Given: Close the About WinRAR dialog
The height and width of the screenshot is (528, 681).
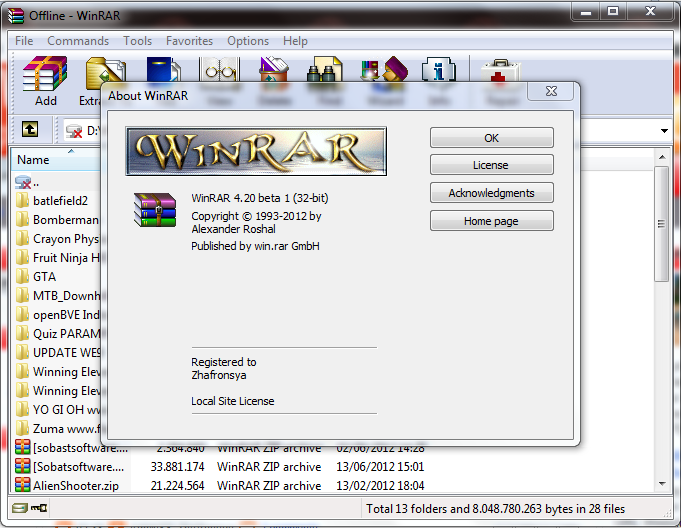Looking at the screenshot, I should 551,91.
